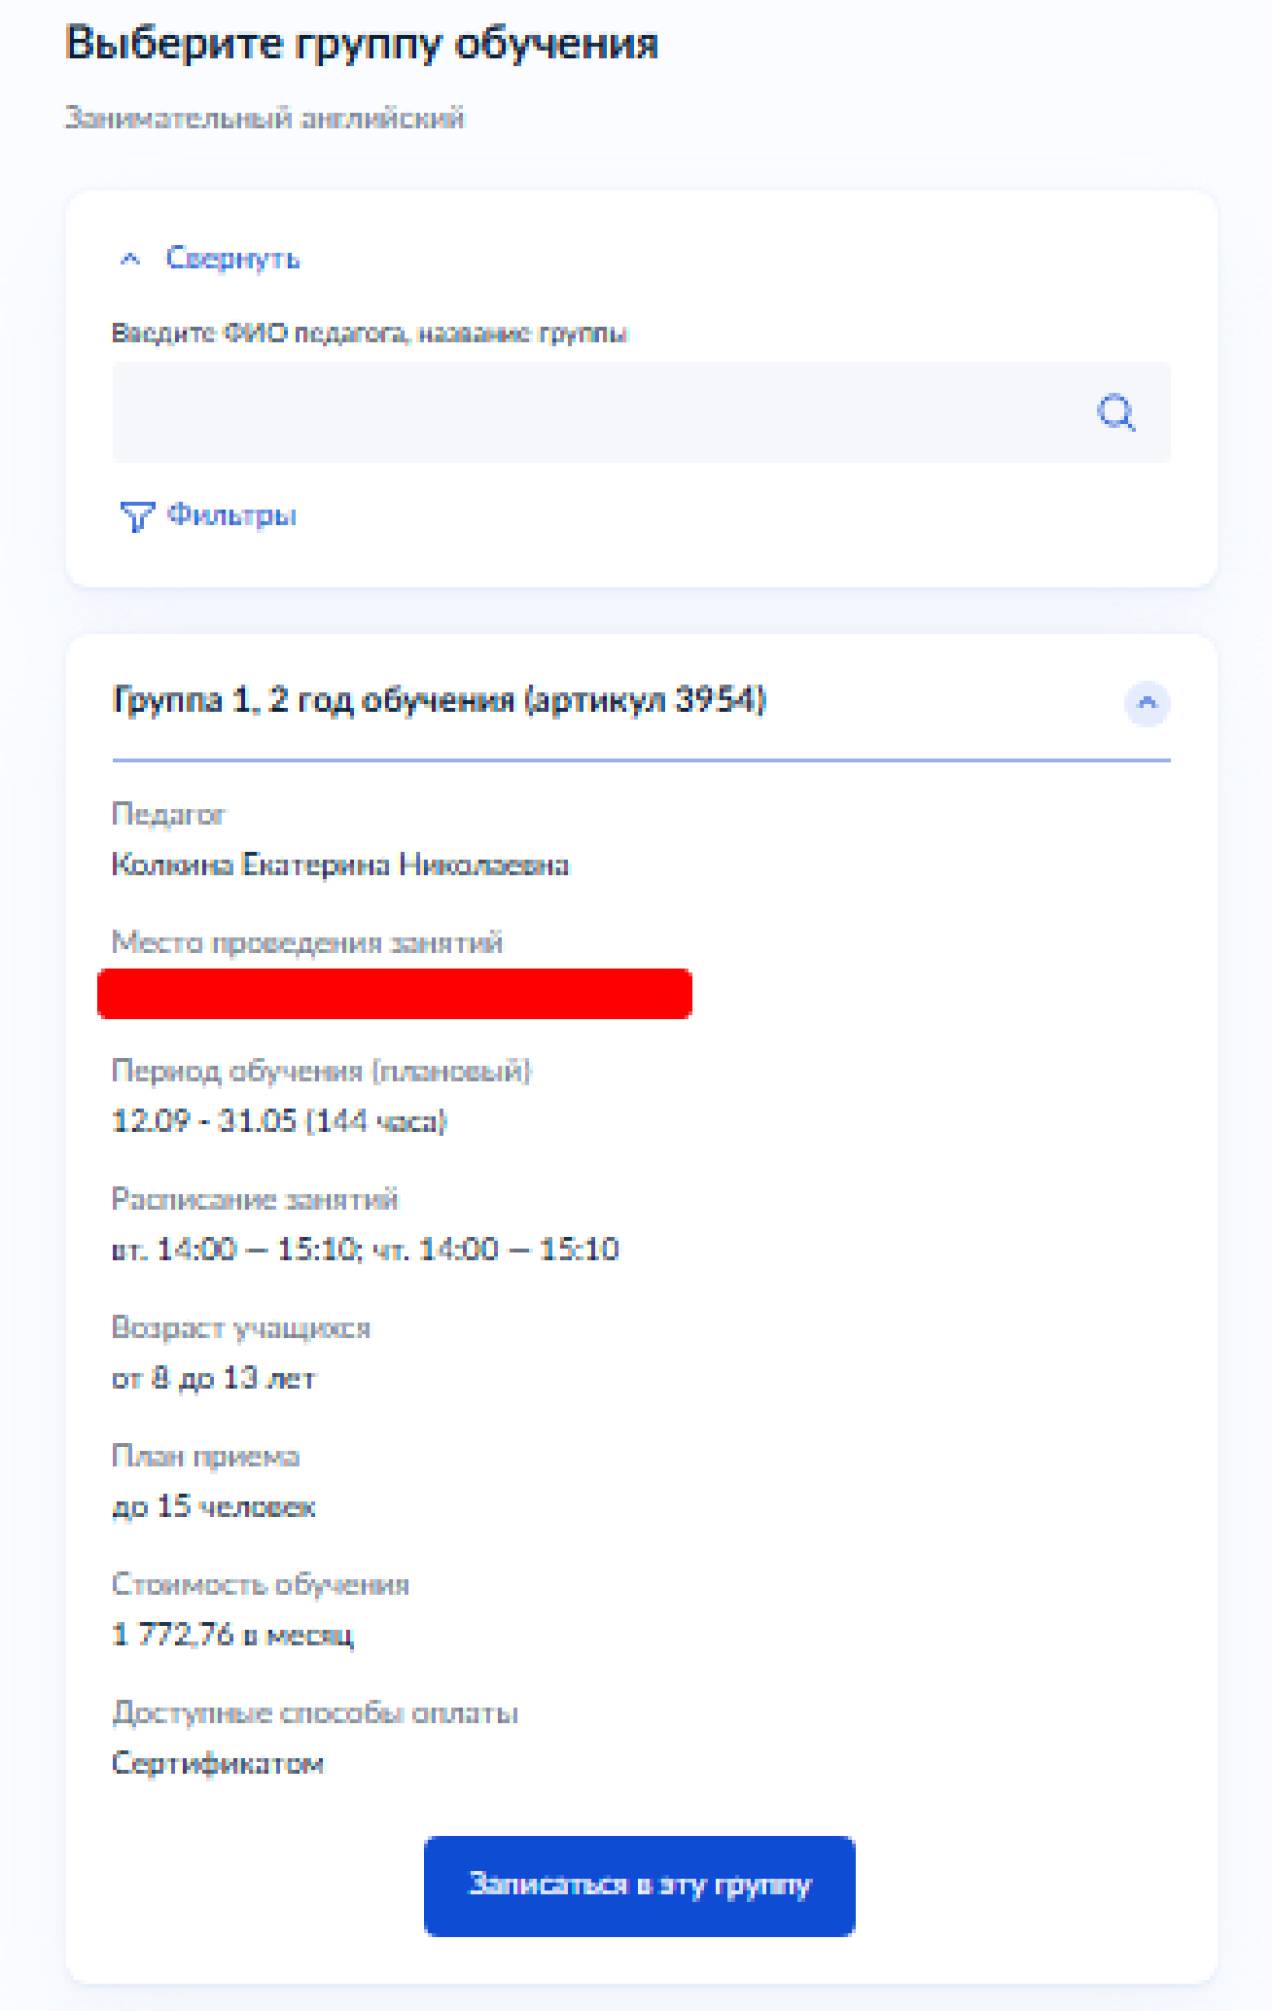This screenshot has width=1272, height=2011.
Task: Open the Фильтры options
Action: click(x=231, y=515)
